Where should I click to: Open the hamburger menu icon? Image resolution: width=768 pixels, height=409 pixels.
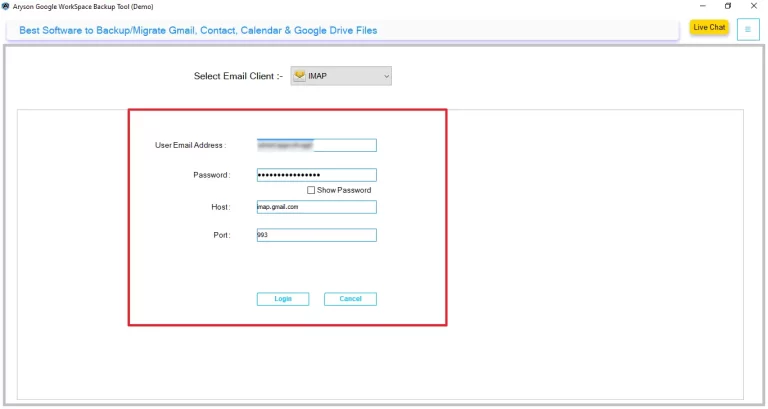748,29
